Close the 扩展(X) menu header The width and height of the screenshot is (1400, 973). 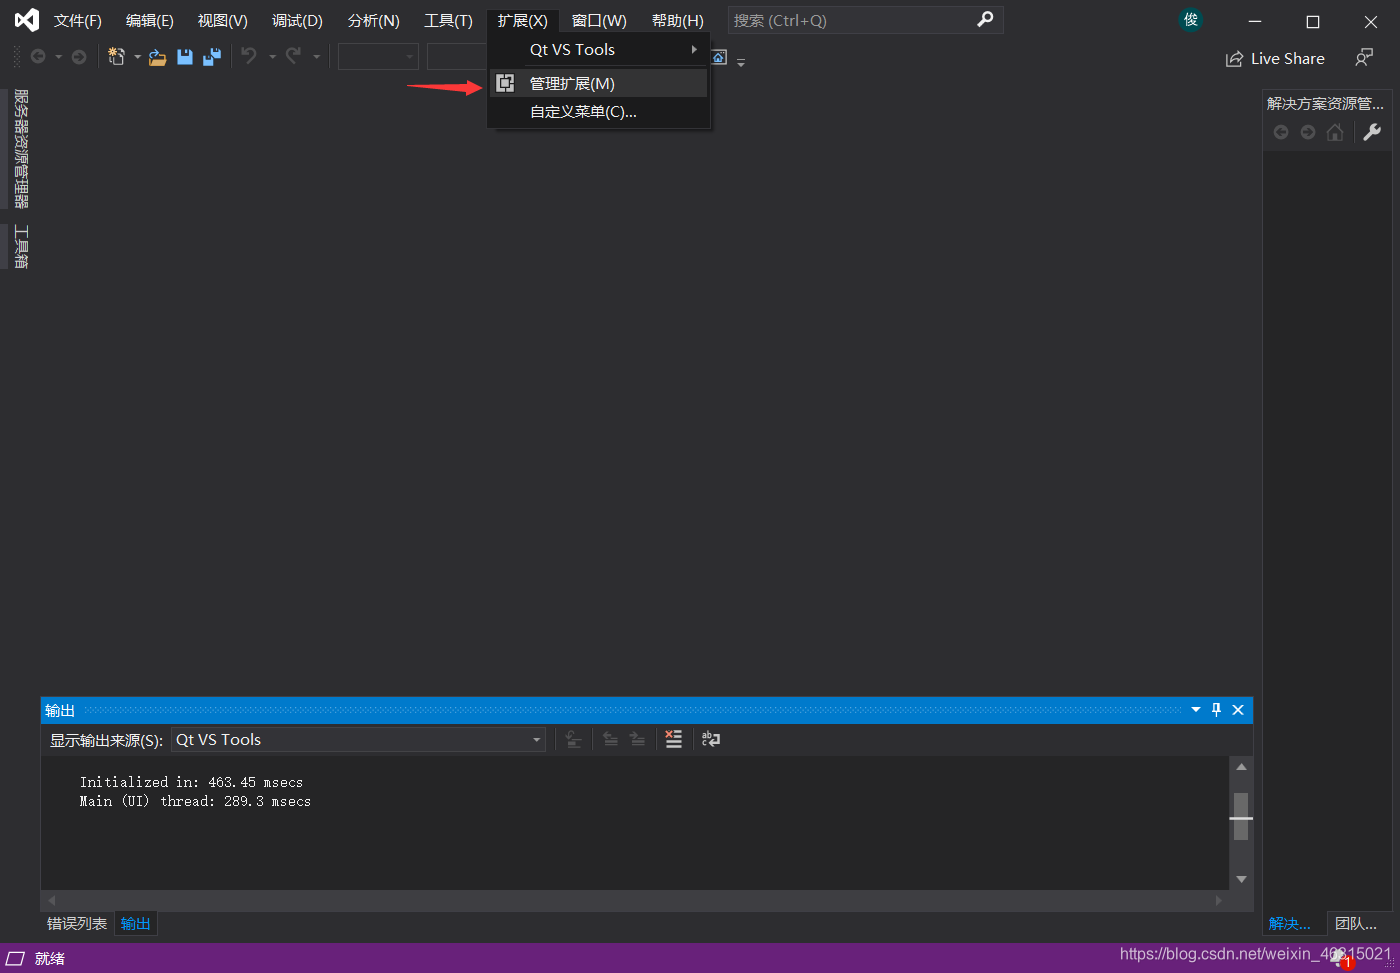pos(523,21)
